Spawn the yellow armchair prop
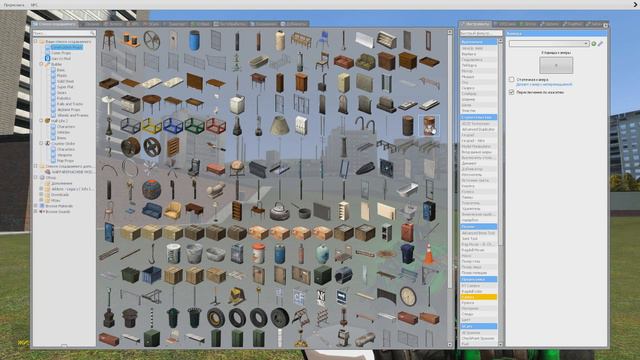 173,211
